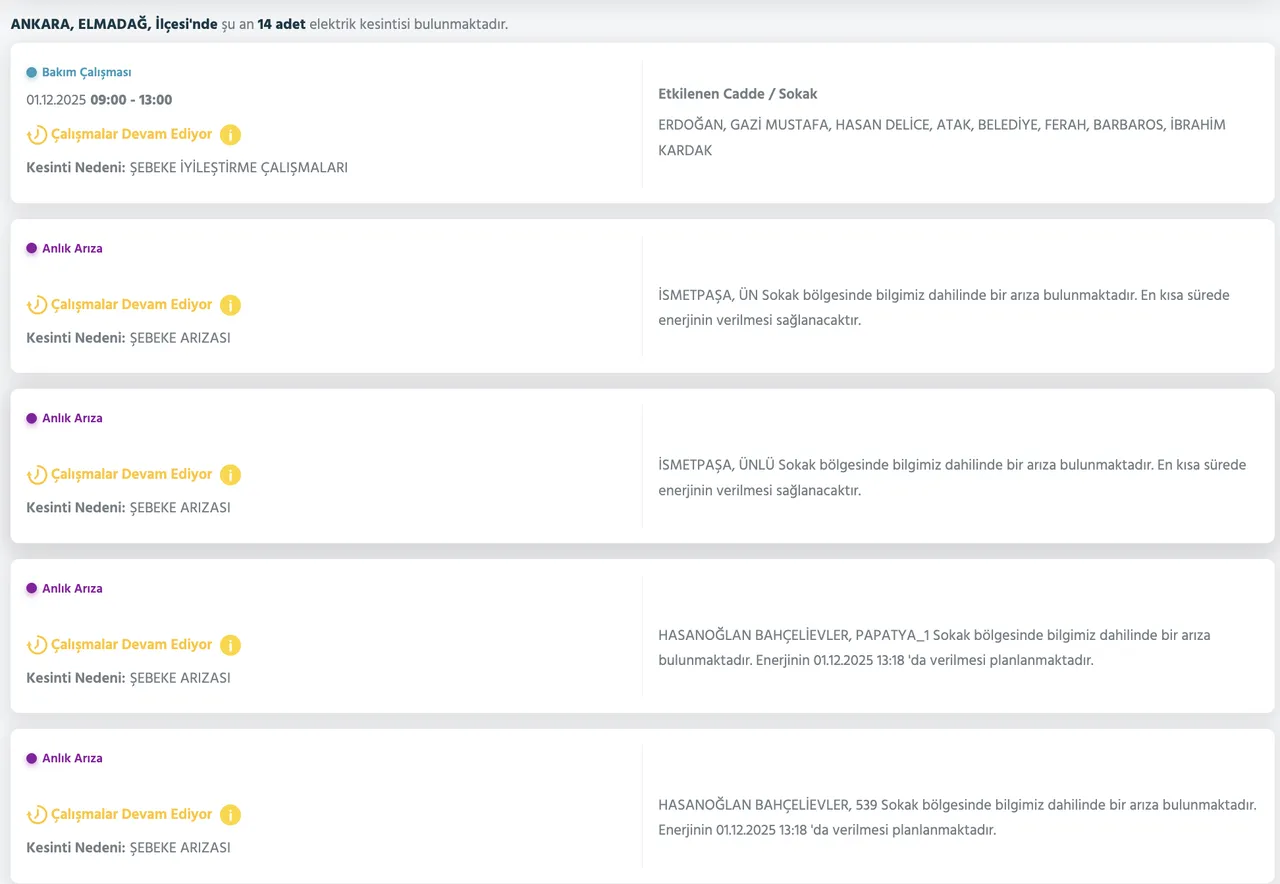Click info icon in the ÜN Sokak outage card
The height and width of the screenshot is (884, 1280).
(230, 305)
